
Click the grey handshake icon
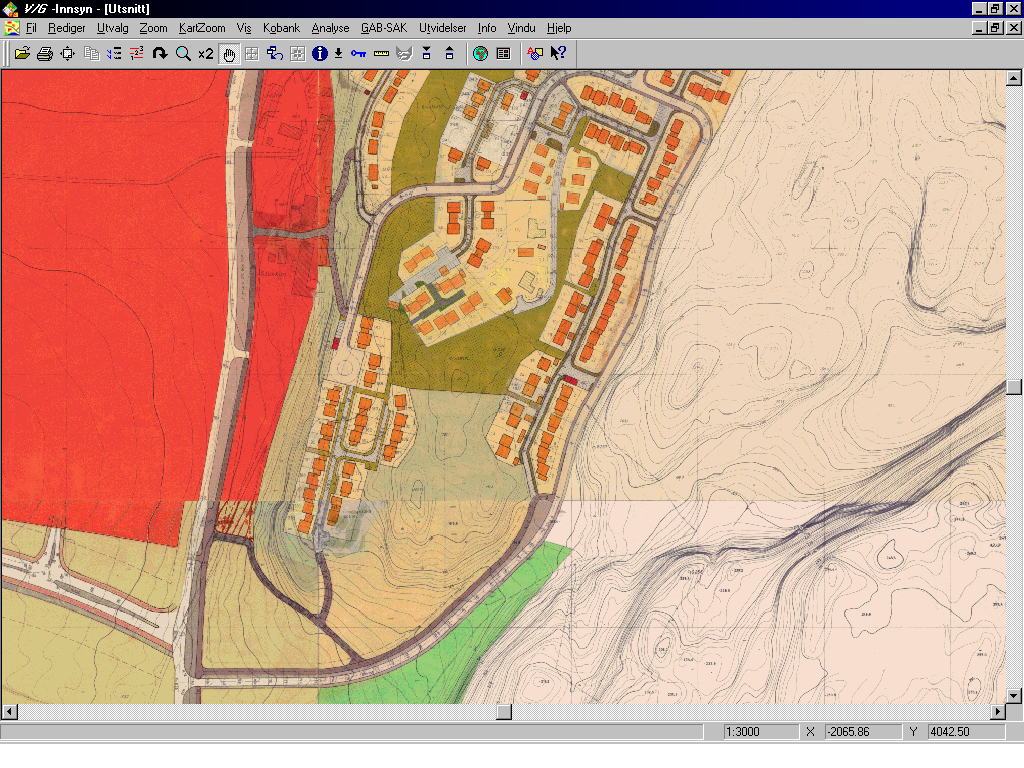point(404,54)
